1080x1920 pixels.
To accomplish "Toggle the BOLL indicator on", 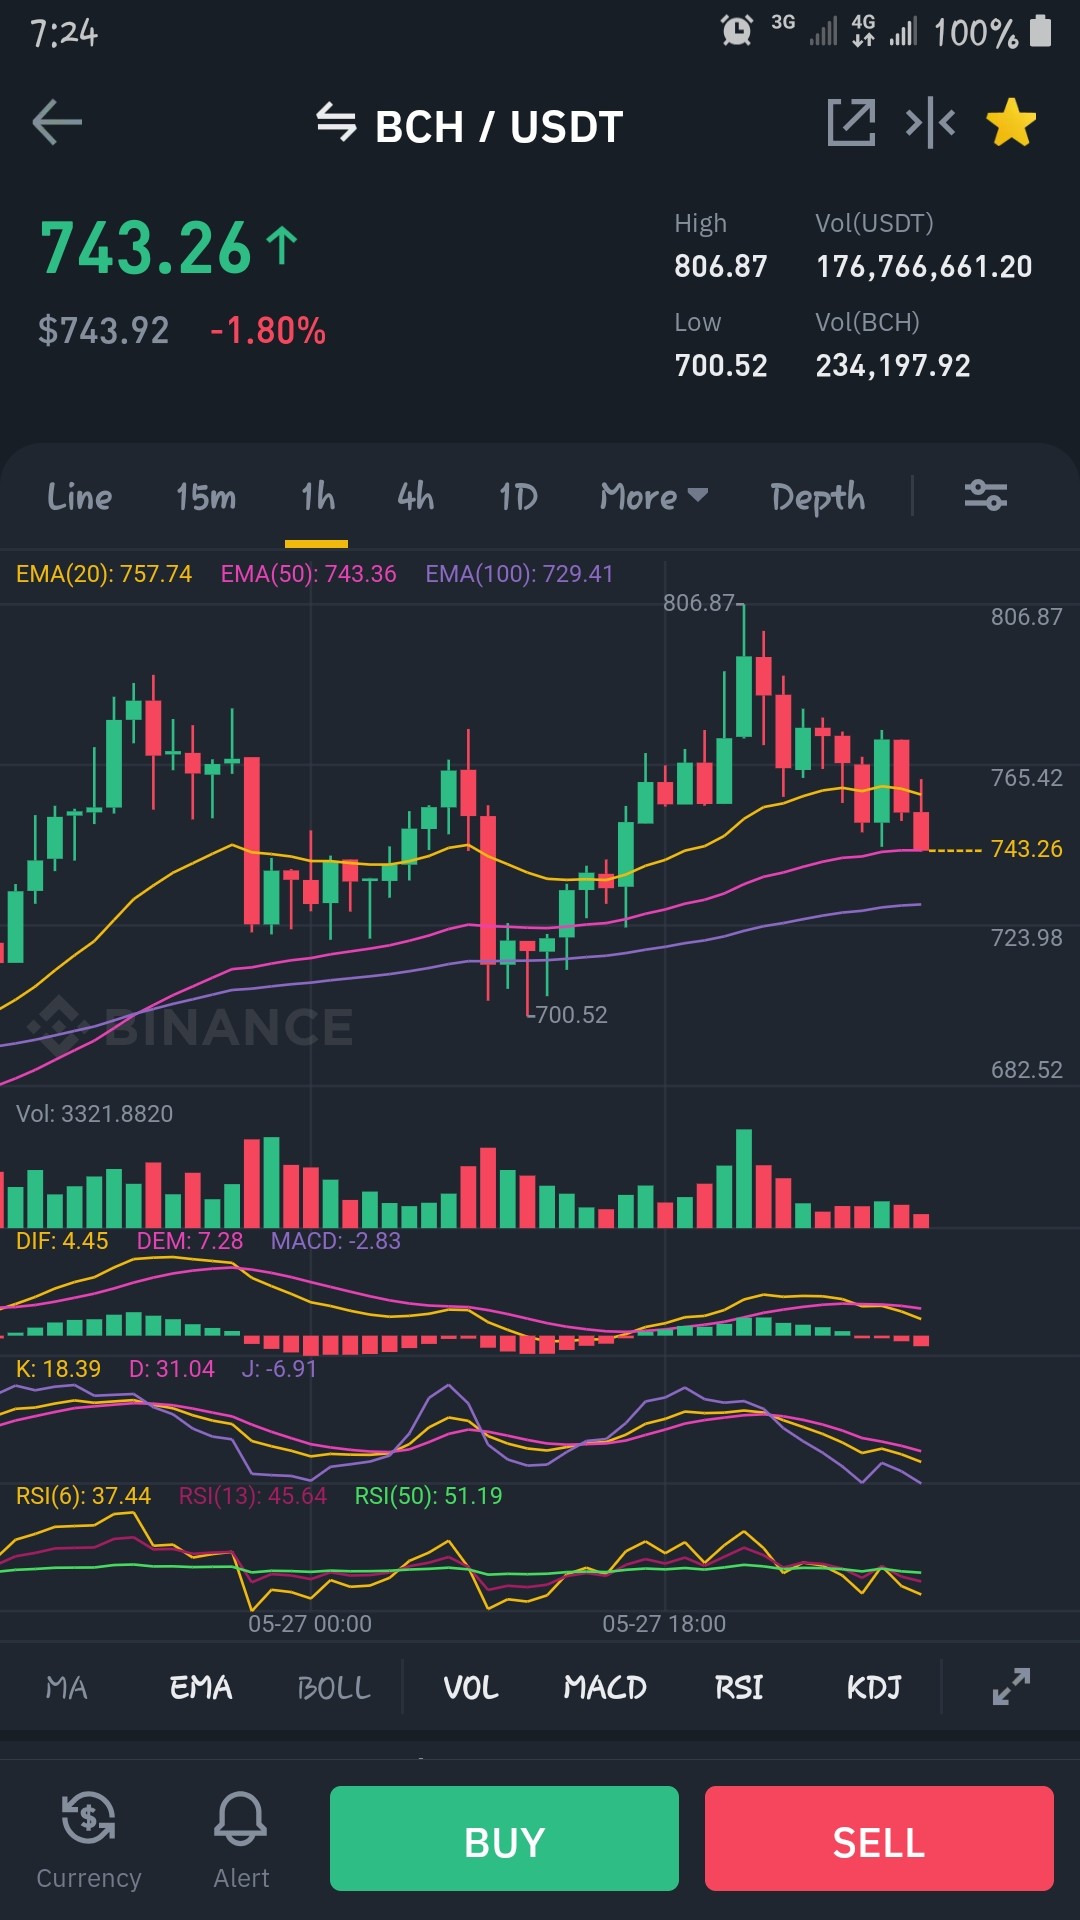I will pos(334,1688).
